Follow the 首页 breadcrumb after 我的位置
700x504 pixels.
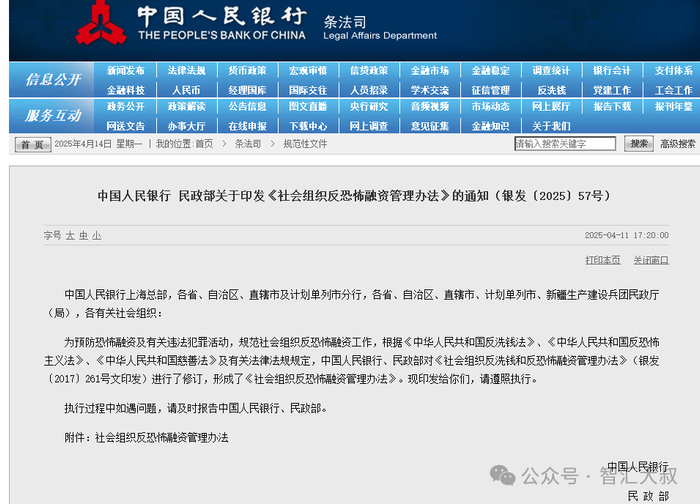204,144
